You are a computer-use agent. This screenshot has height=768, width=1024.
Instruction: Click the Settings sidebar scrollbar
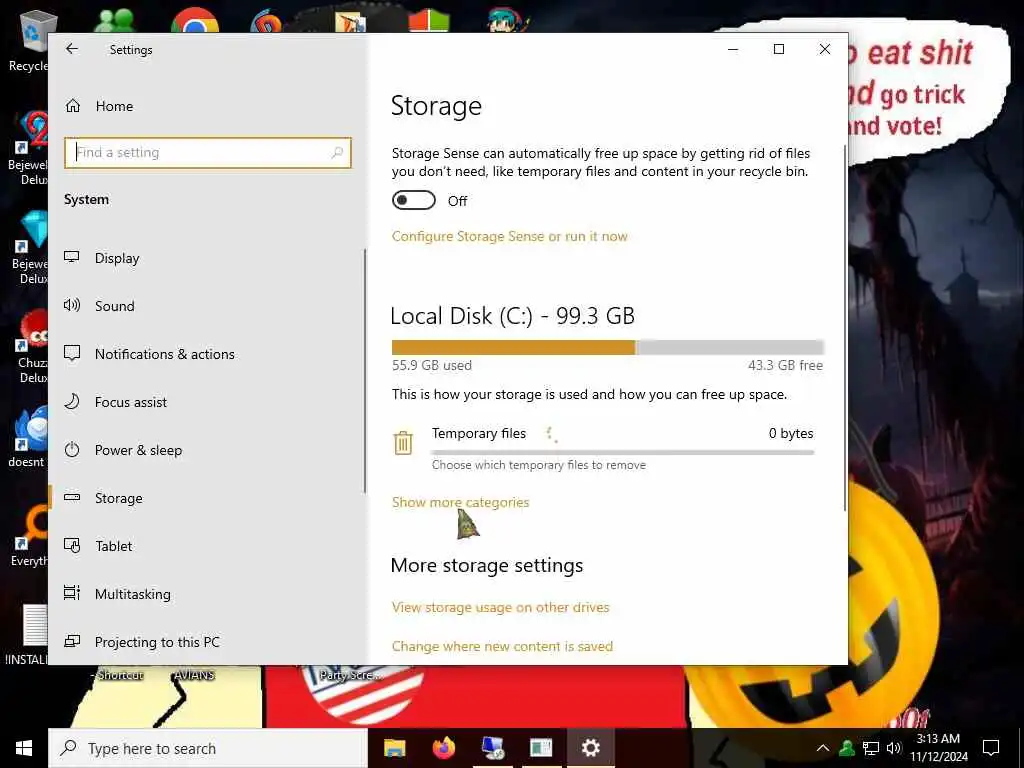pos(364,371)
